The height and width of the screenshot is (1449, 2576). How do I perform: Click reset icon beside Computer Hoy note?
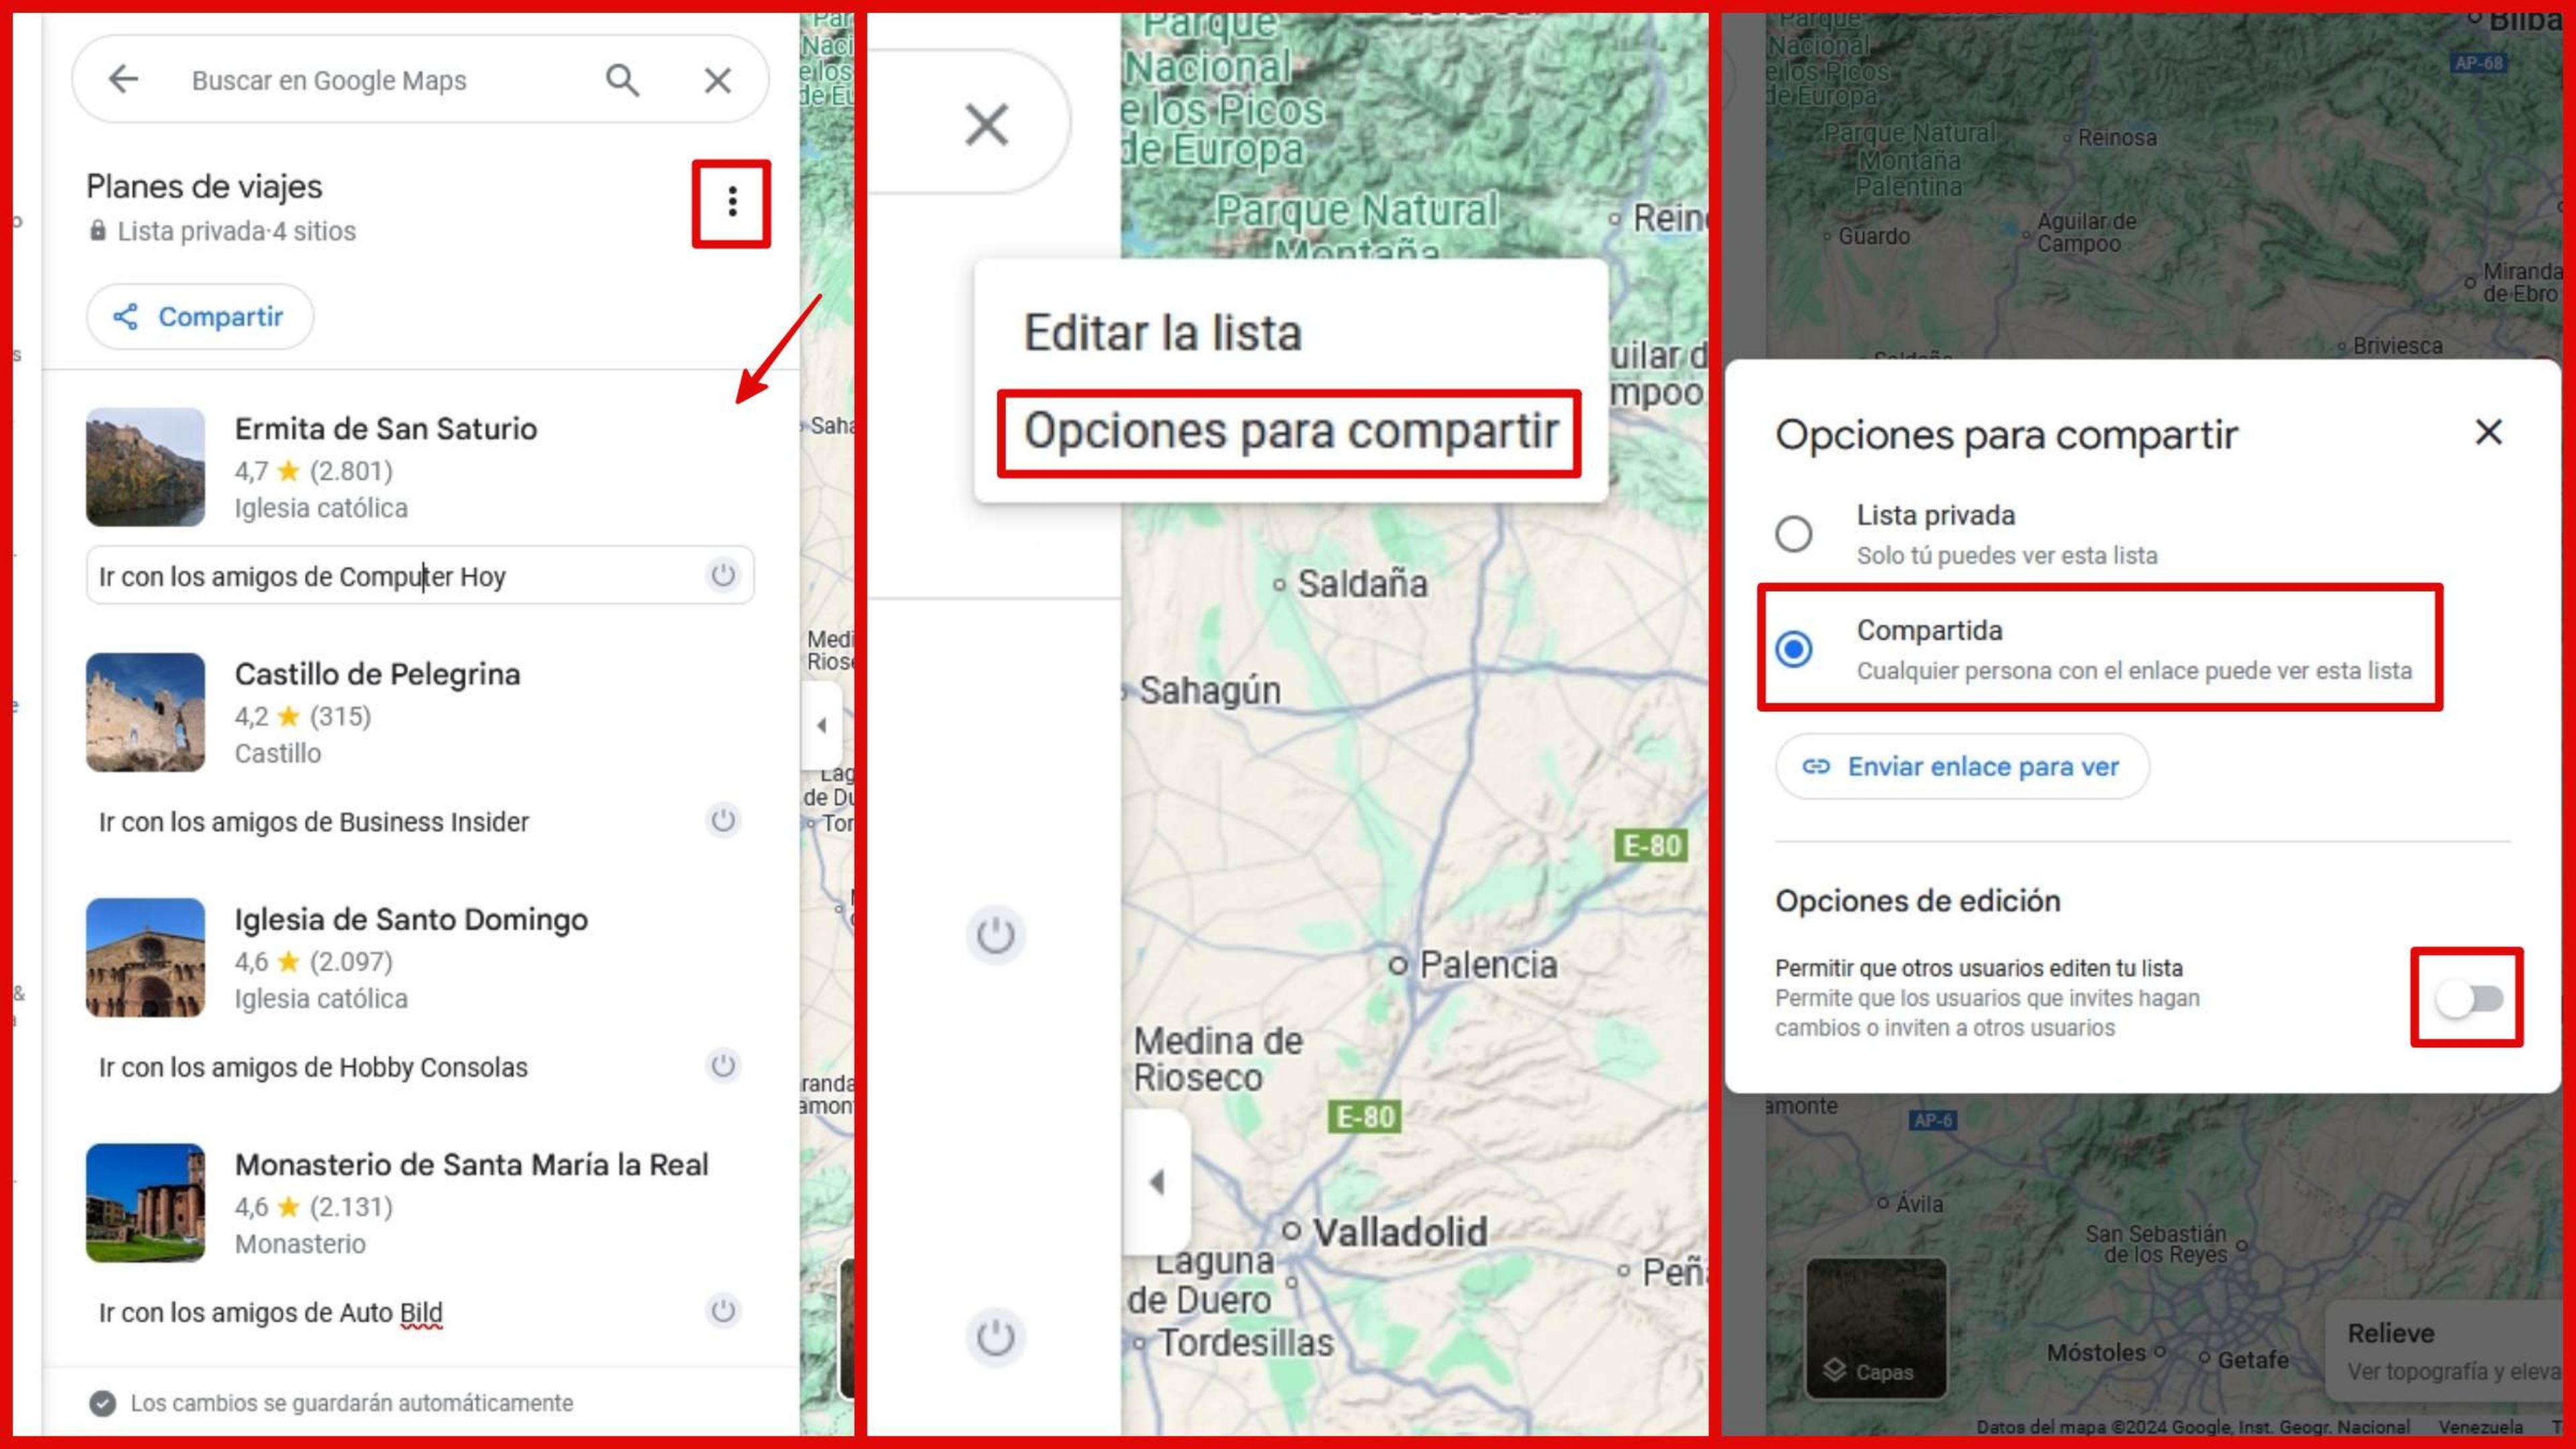(x=723, y=575)
